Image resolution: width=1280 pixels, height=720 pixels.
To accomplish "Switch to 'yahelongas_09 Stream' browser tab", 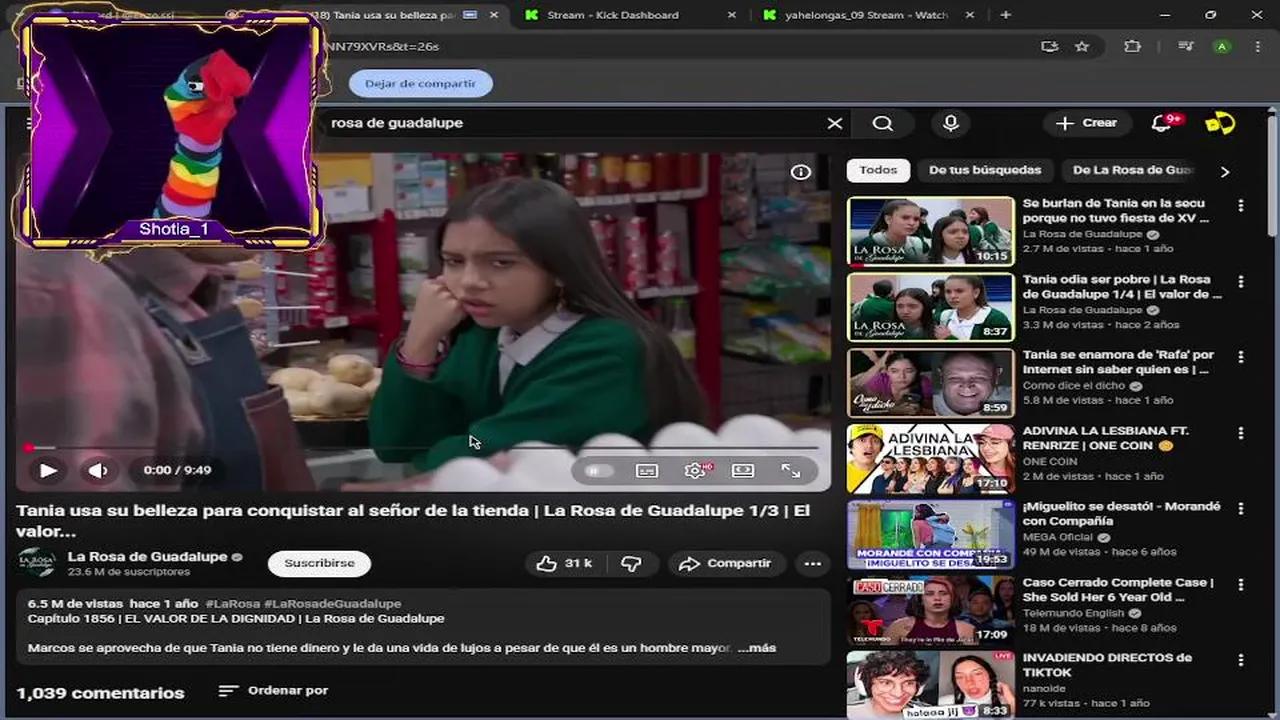I will coord(866,15).
